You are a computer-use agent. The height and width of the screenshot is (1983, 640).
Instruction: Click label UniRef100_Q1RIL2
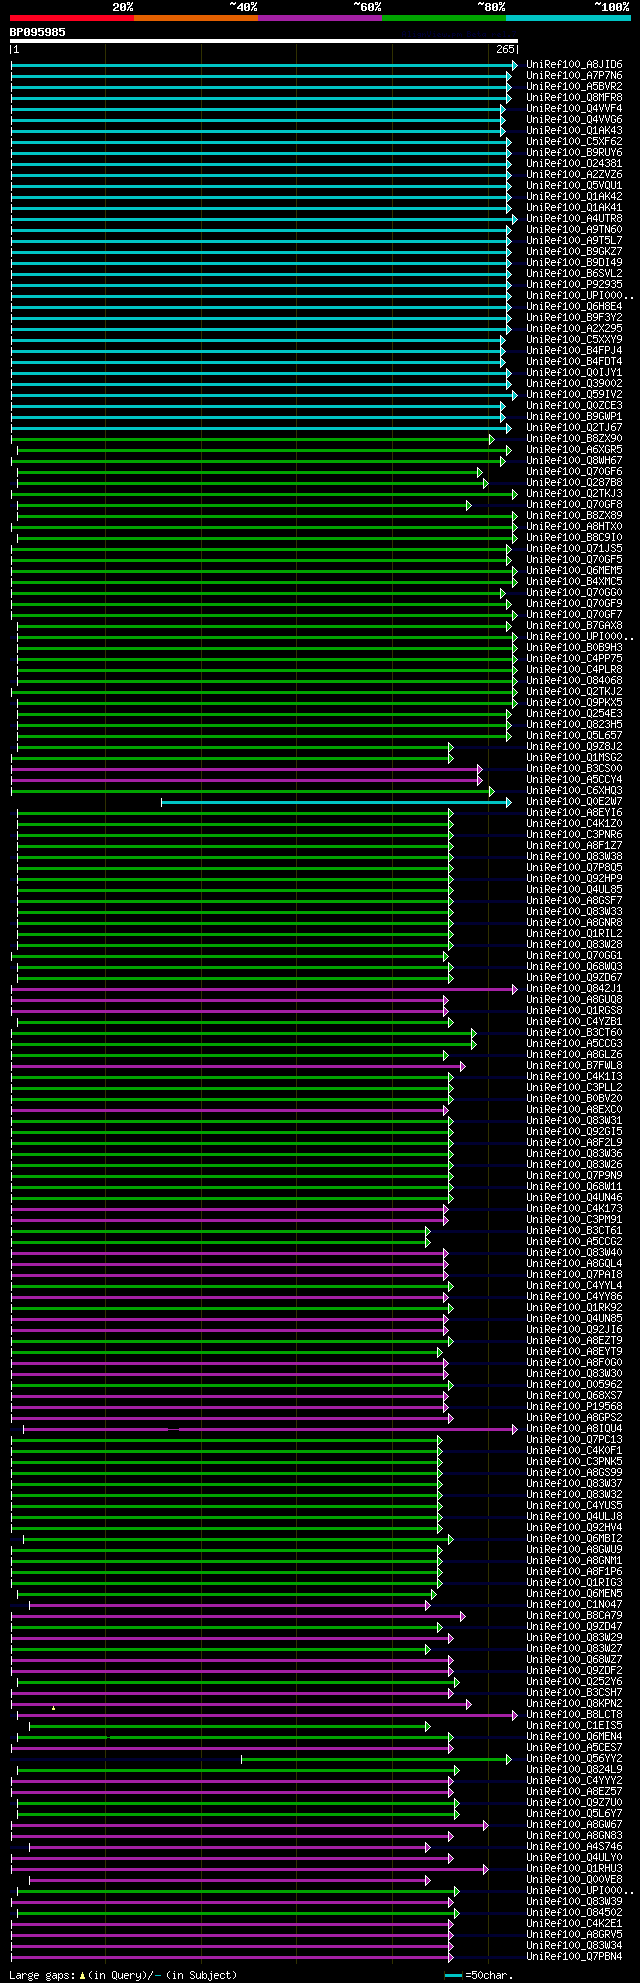(574, 934)
